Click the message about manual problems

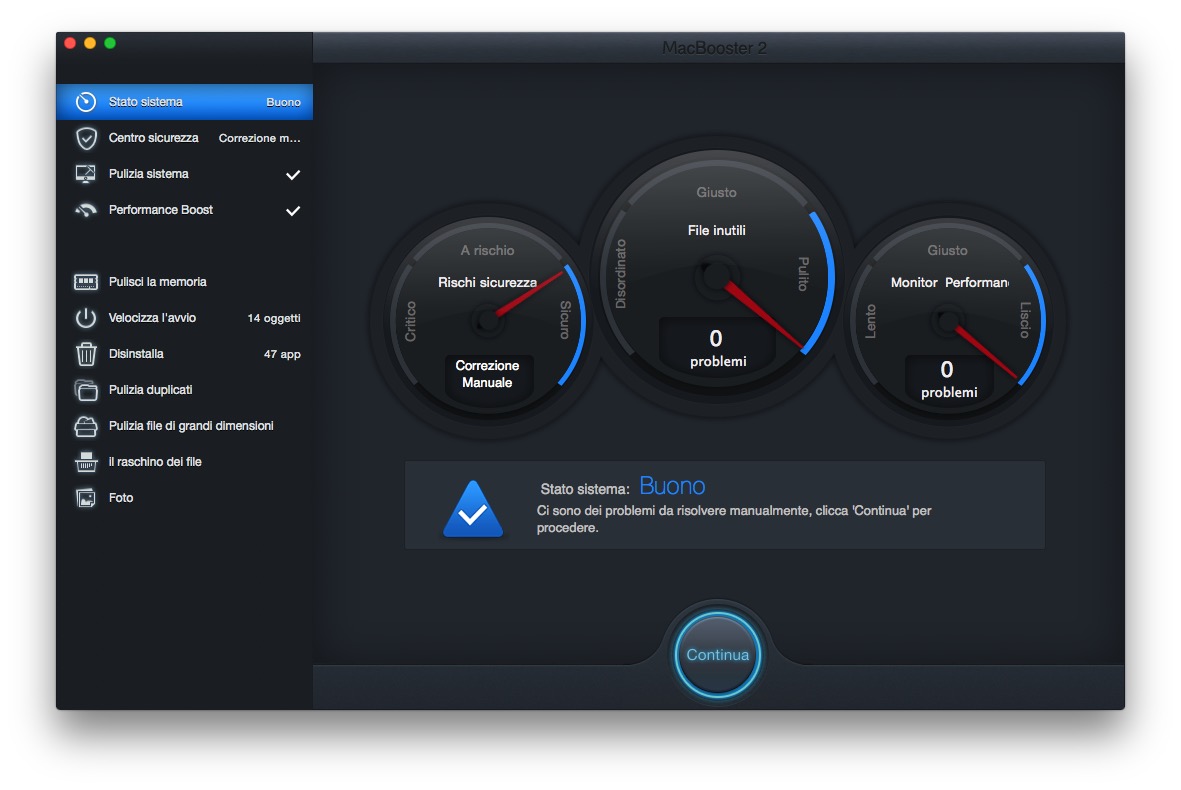click(734, 519)
